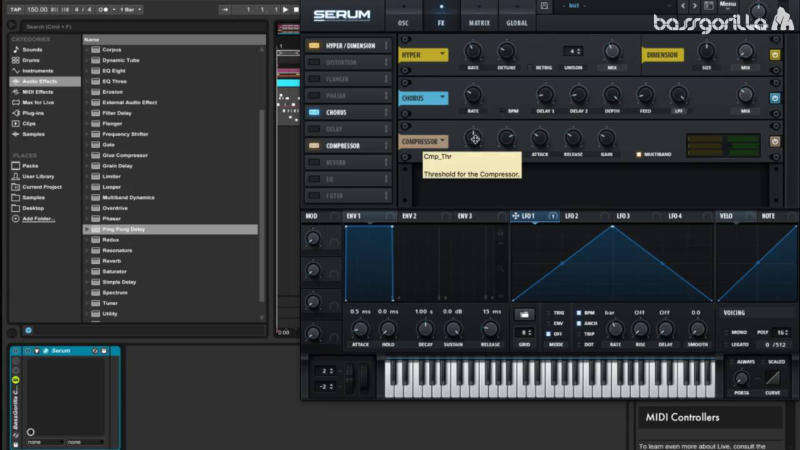This screenshot has width=800, height=450.
Task: Switch to LFO 3 tab
Action: (x=623, y=216)
